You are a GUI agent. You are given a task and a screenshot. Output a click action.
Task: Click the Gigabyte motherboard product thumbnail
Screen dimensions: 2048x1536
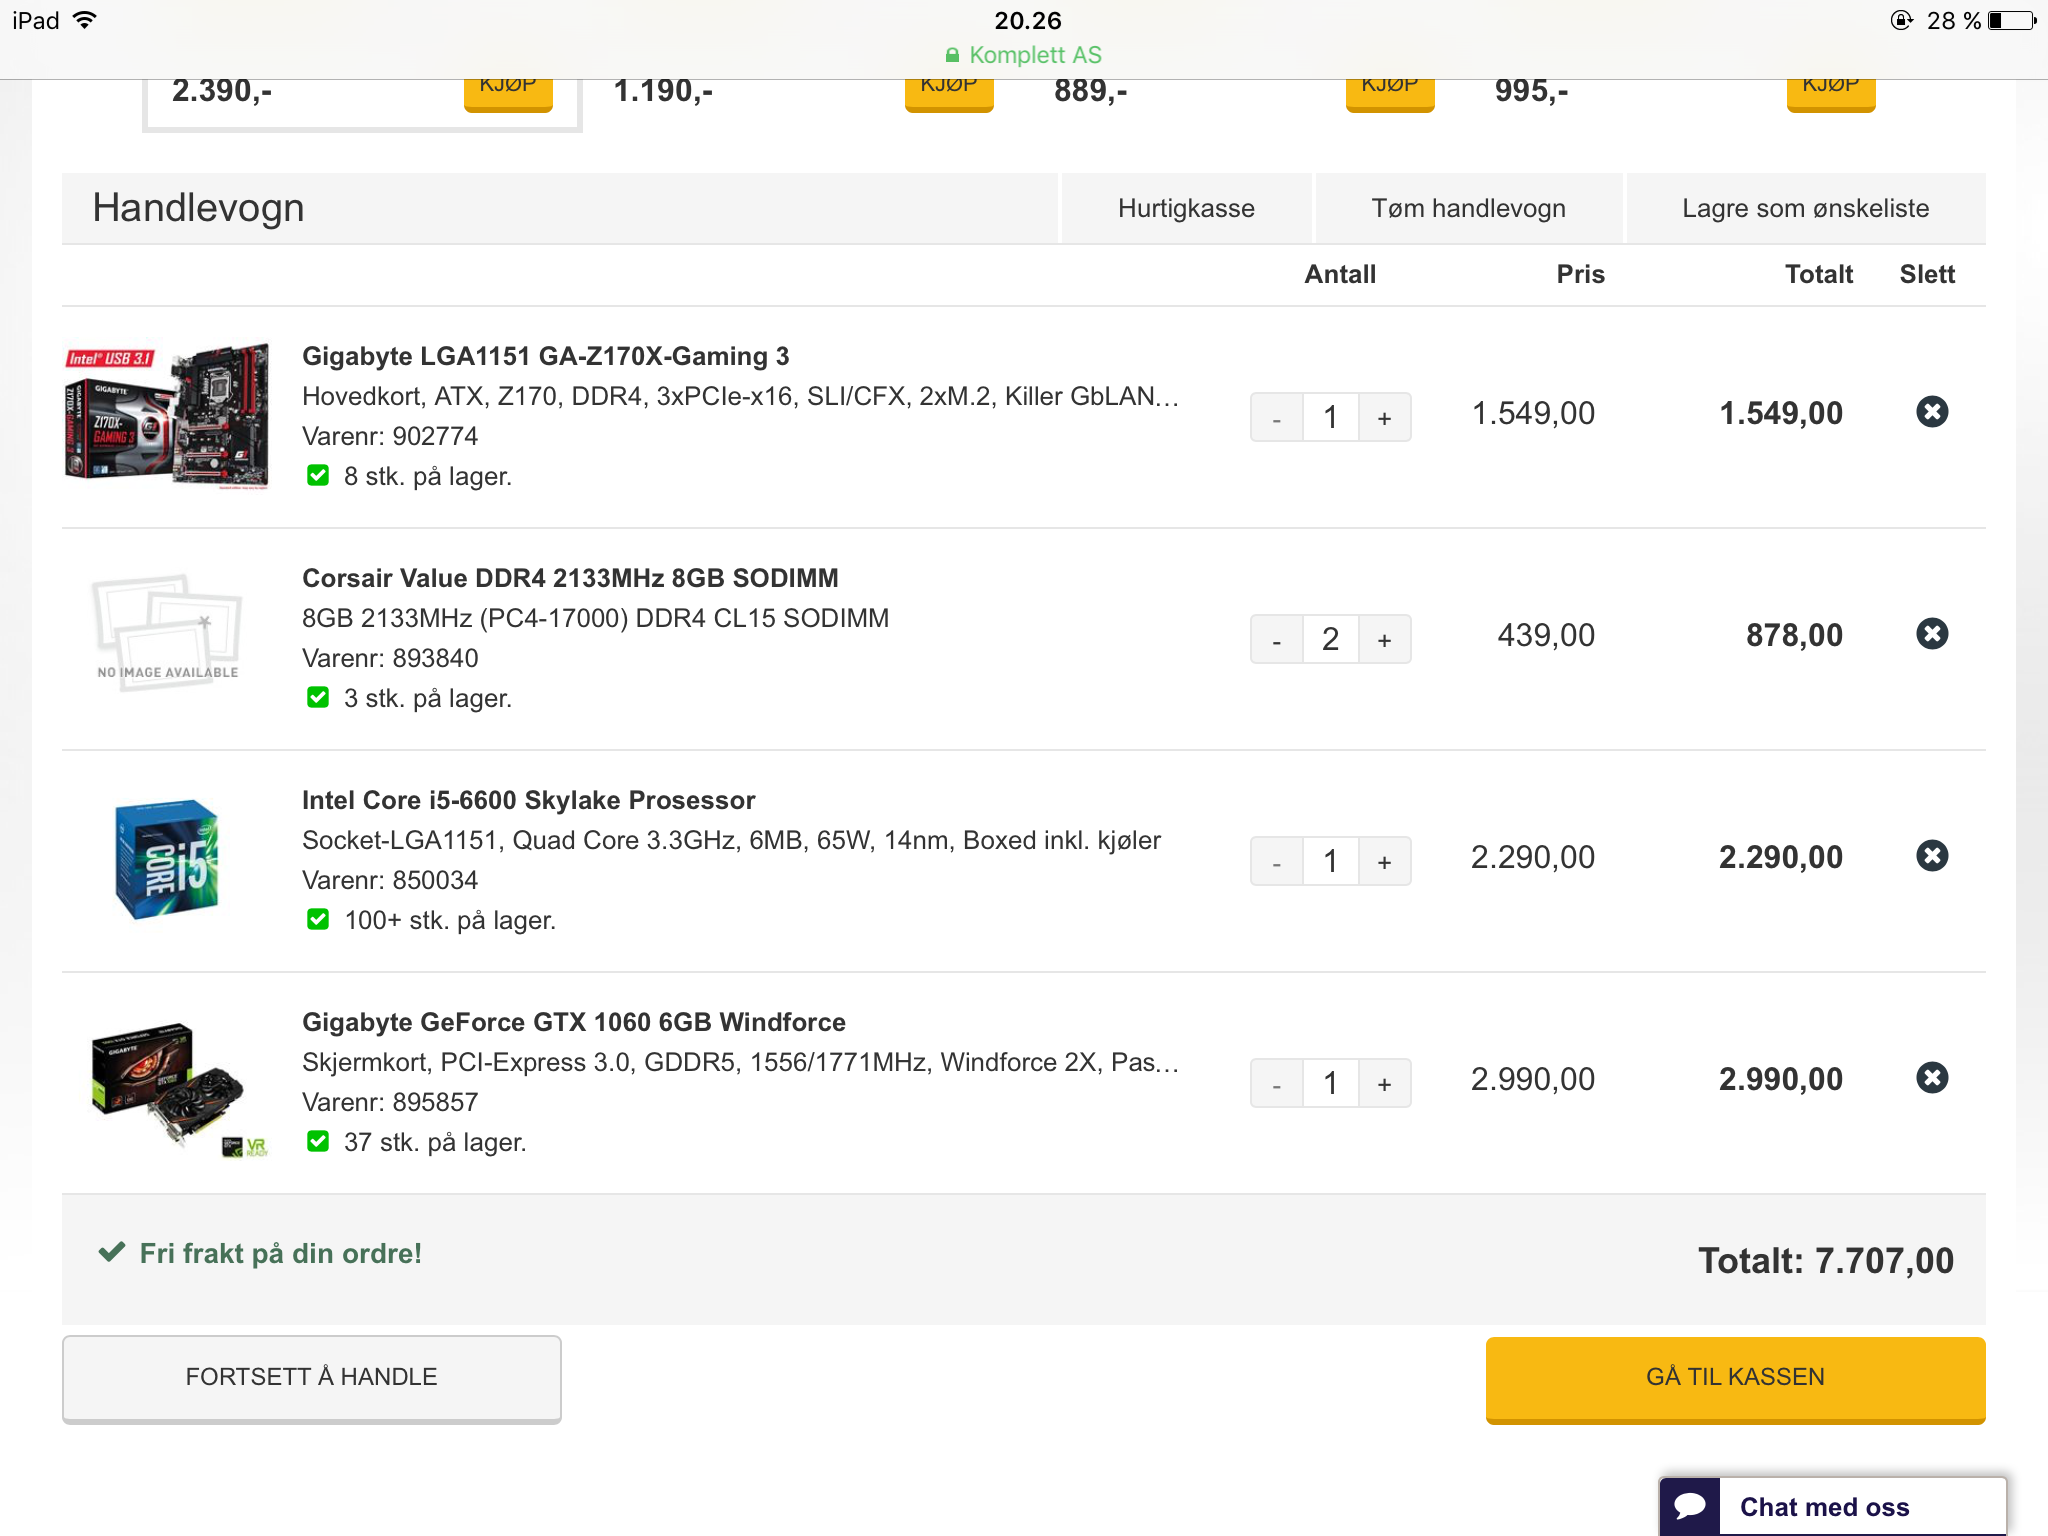pos(167,416)
